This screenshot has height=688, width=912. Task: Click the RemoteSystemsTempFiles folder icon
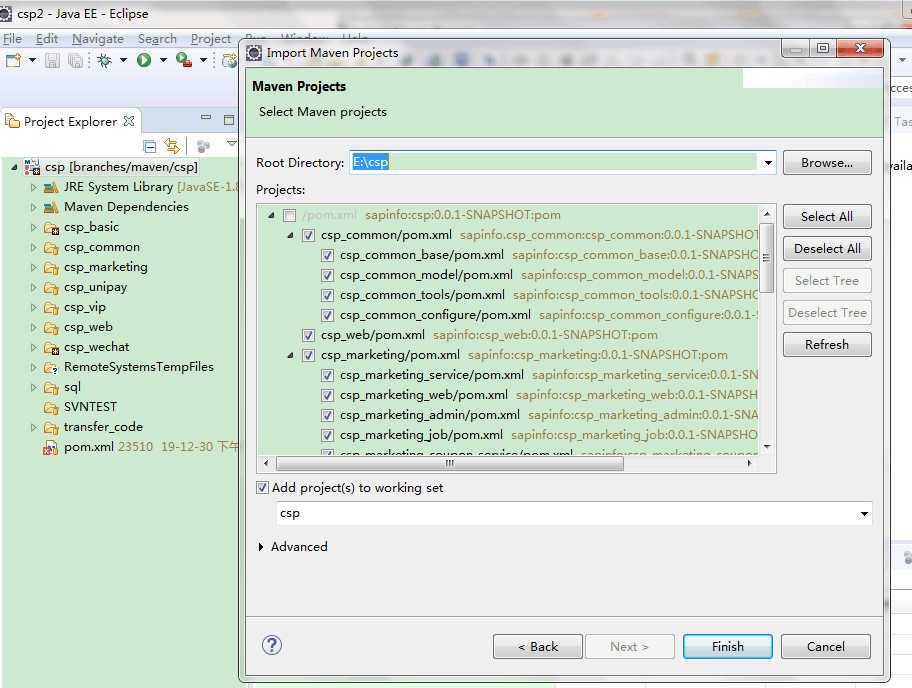pos(51,368)
